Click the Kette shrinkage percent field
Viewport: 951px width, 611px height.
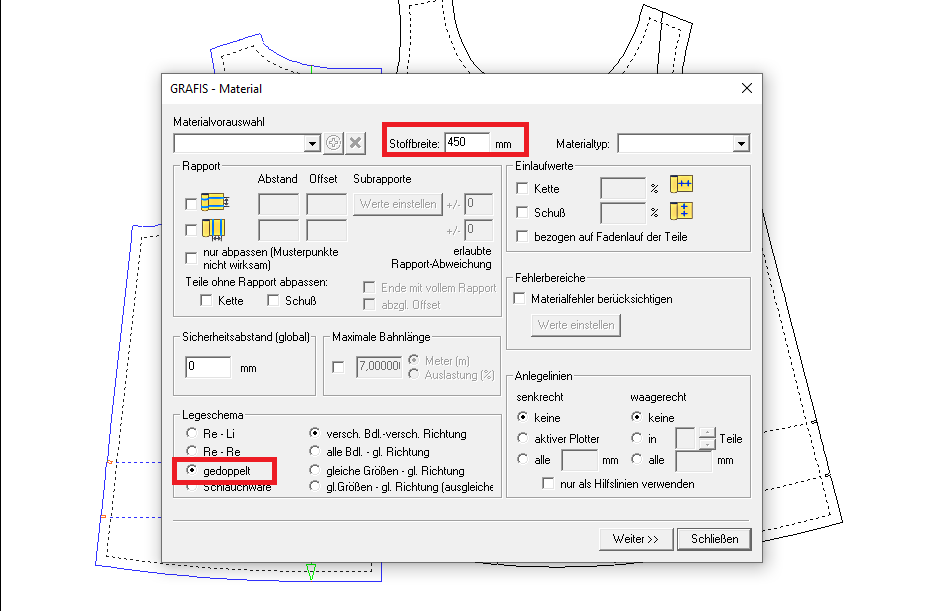623,188
